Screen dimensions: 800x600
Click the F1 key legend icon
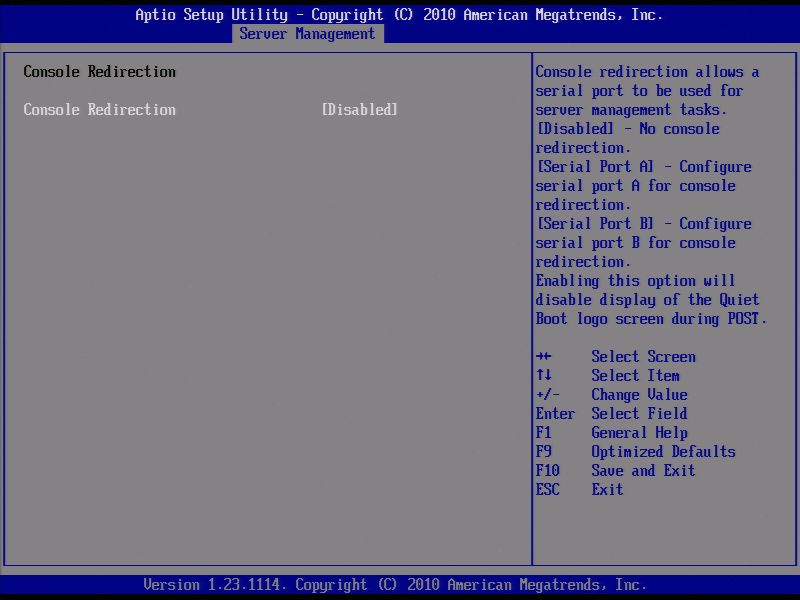(x=544, y=432)
